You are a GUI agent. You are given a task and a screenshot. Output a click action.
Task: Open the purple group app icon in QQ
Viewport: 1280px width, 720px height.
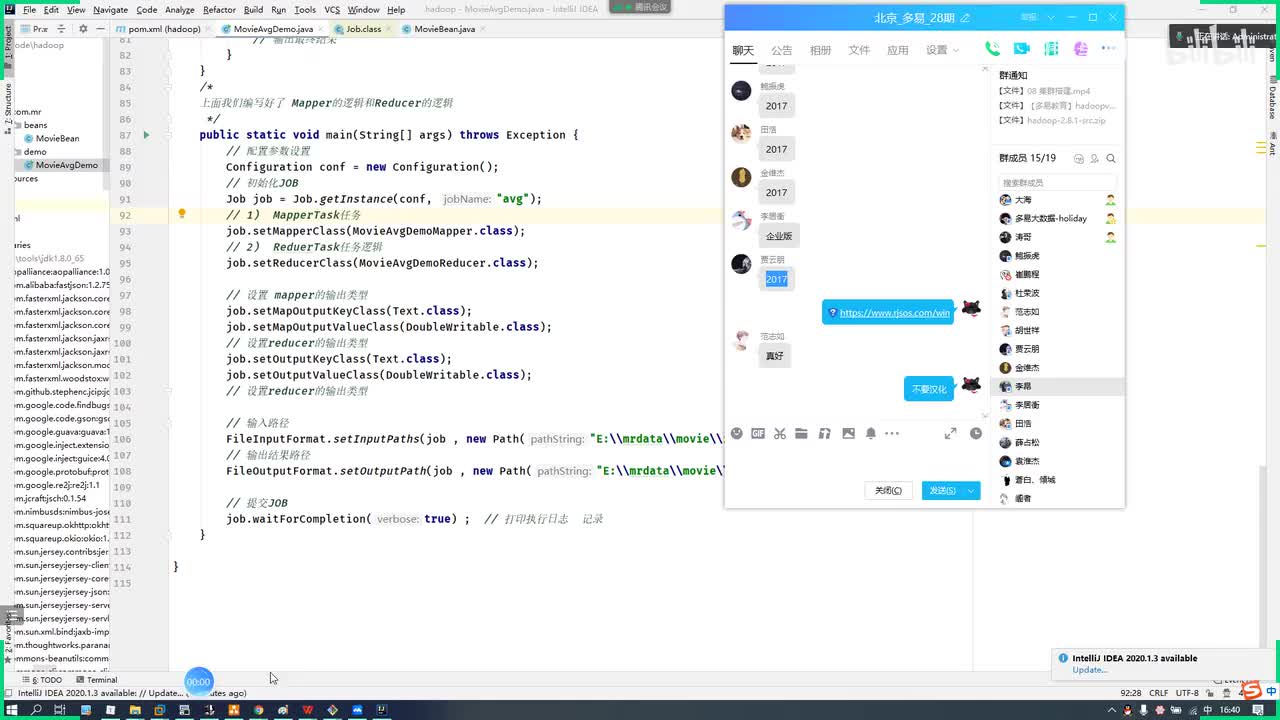[1080, 49]
